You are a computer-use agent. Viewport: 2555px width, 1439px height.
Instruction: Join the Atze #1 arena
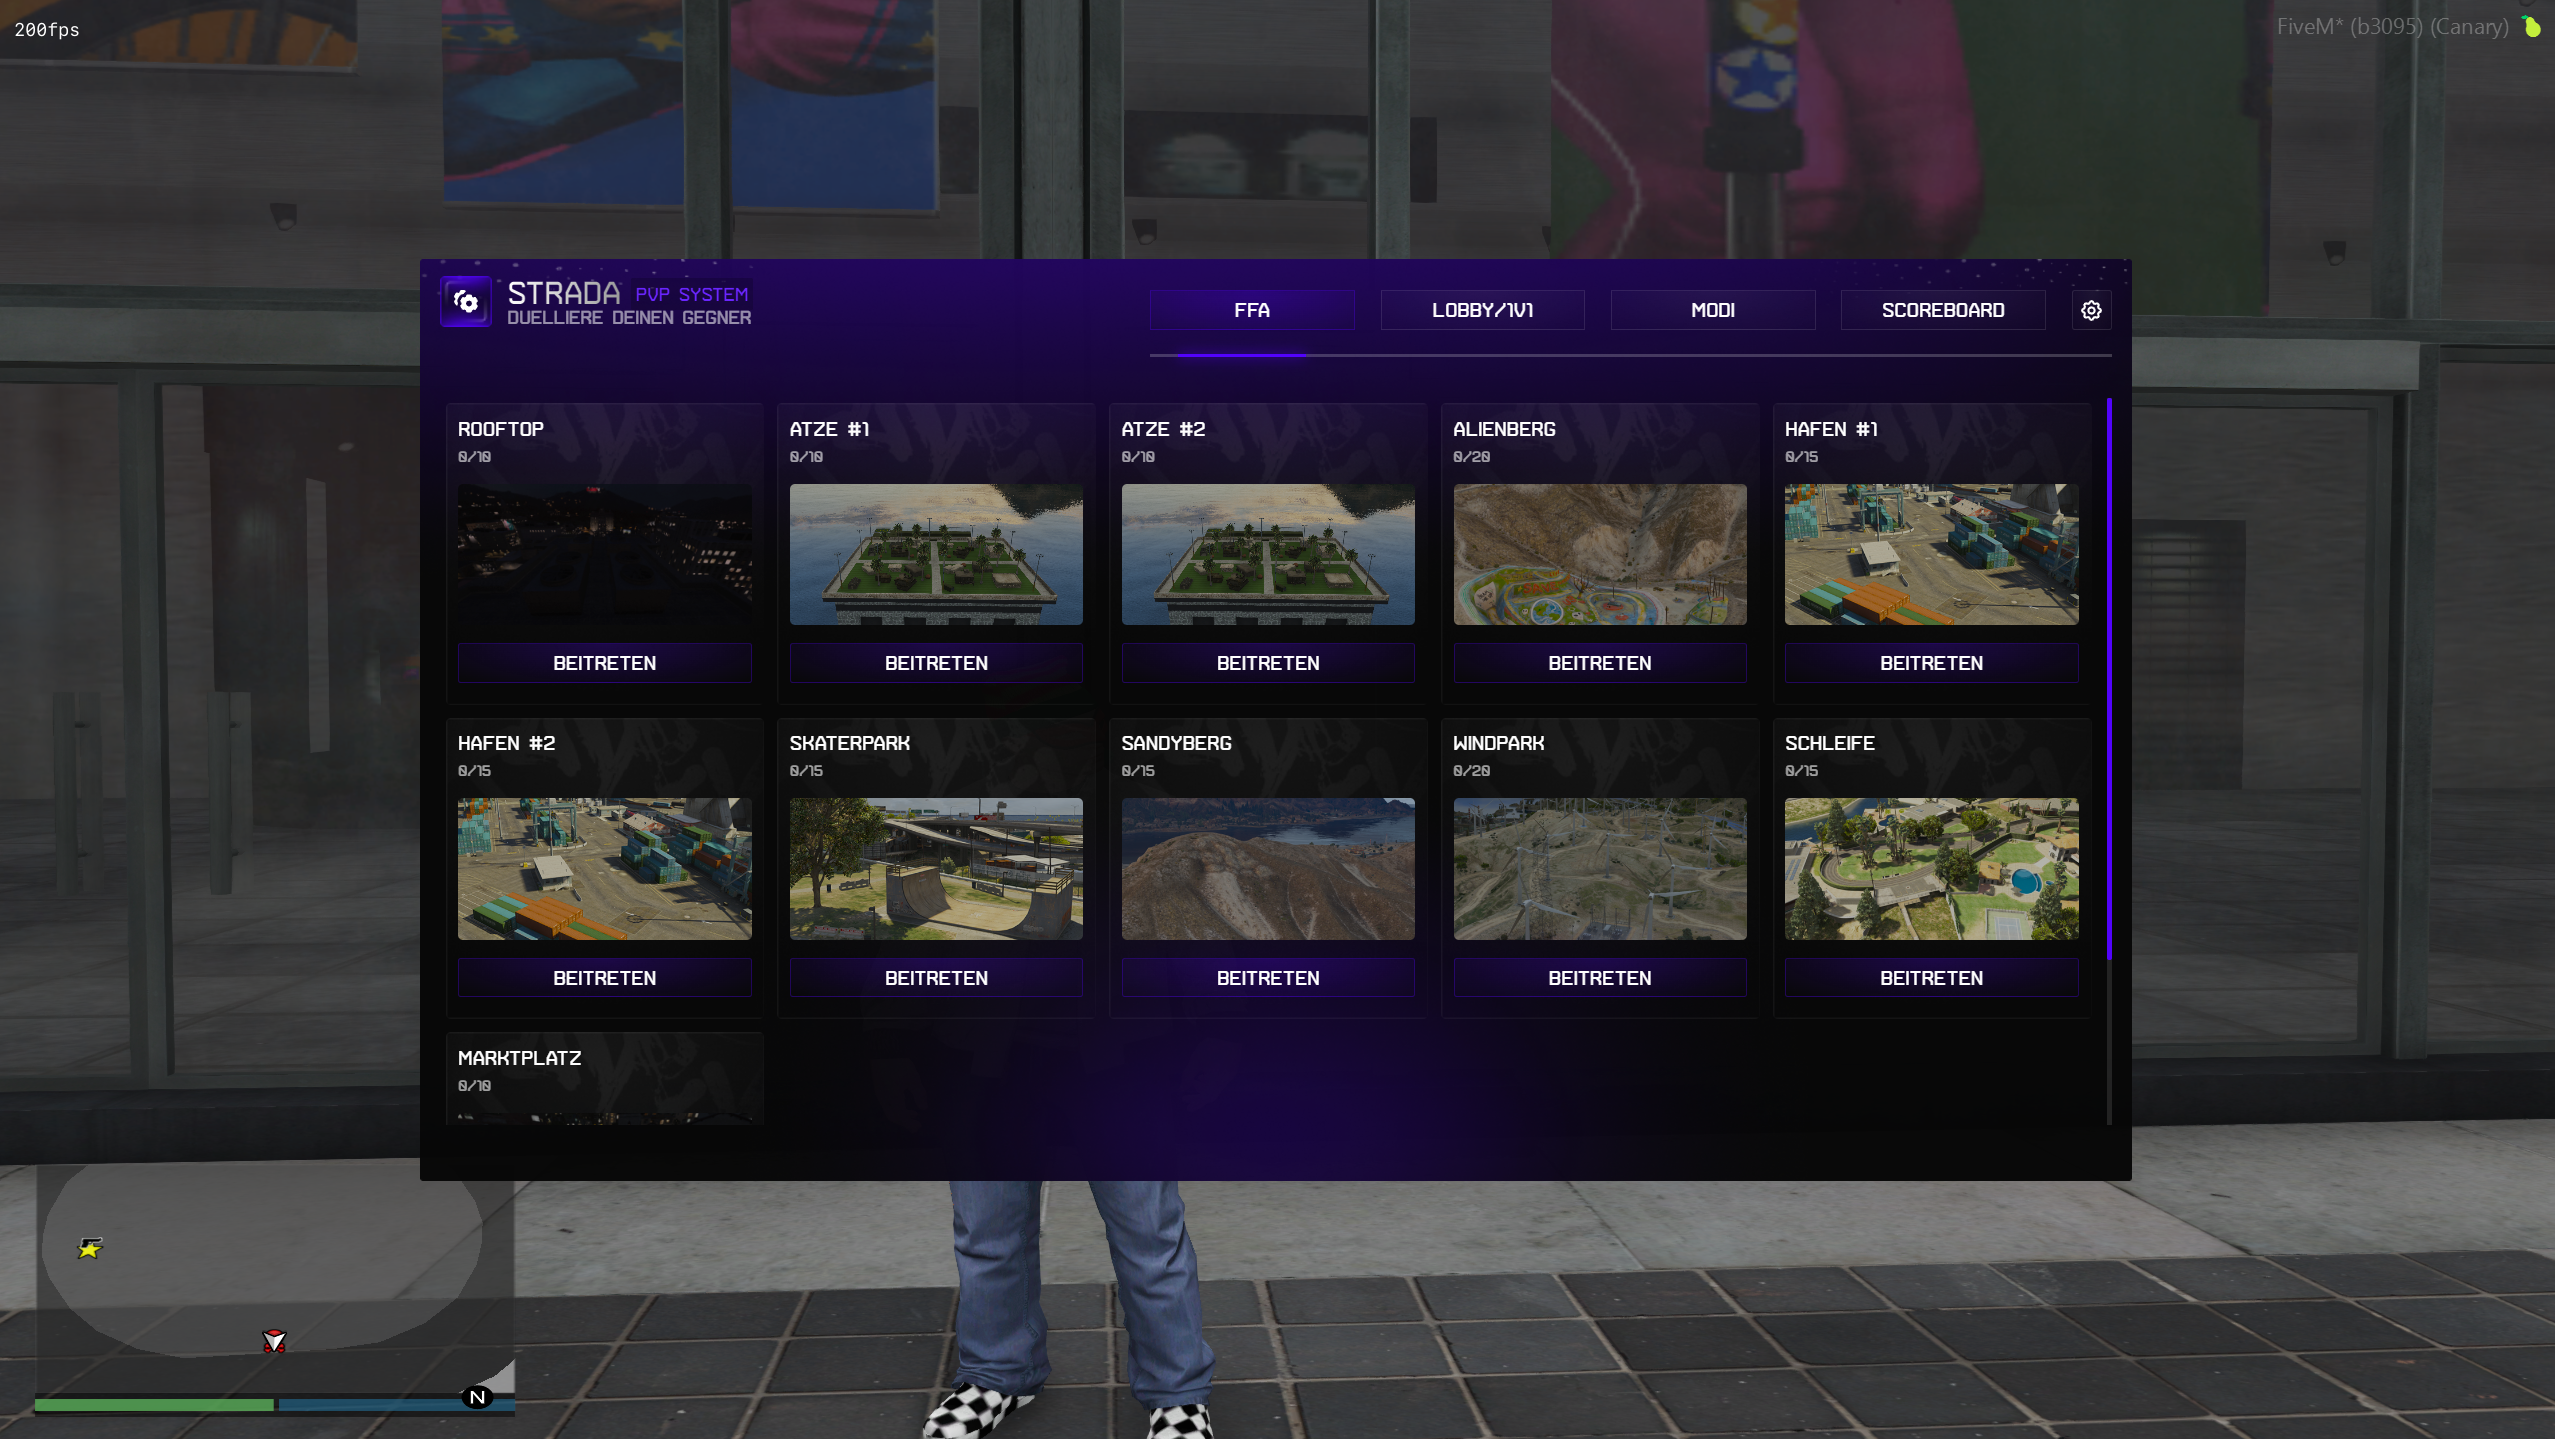tap(936, 663)
